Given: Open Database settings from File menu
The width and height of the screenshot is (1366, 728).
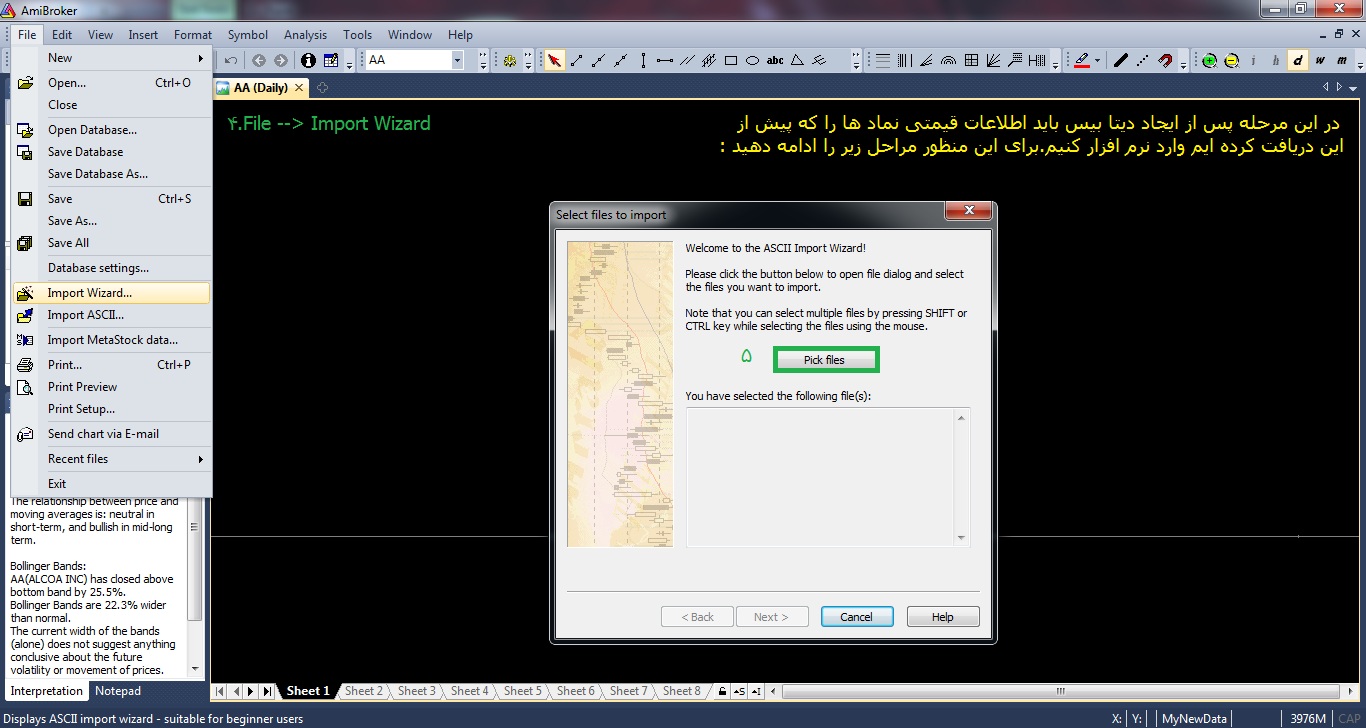Looking at the screenshot, I should tap(110, 268).
